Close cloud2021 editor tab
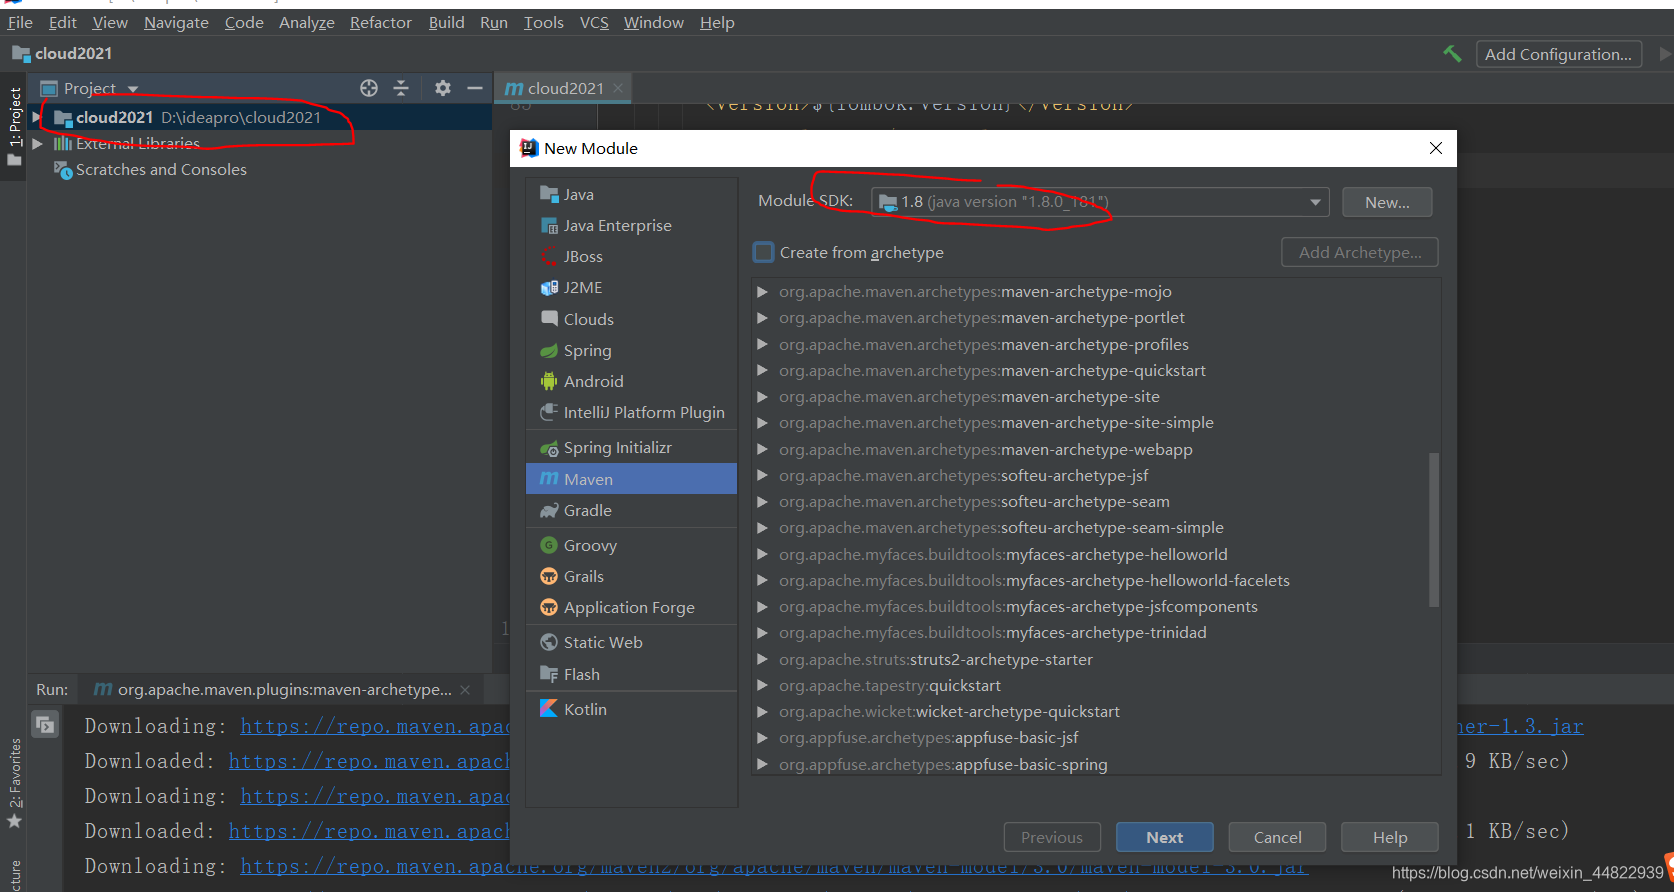The image size is (1674, 892). [618, 88]
